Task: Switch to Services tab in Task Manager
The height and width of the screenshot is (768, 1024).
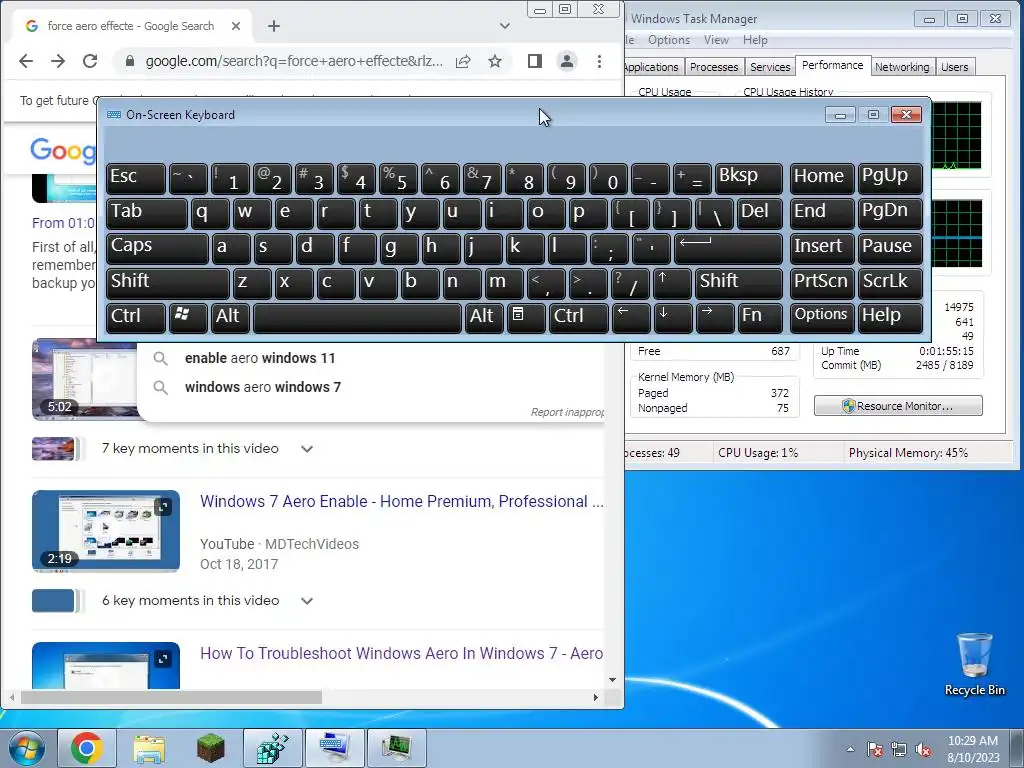Action: pyautogui.click(x=770, y=67)
